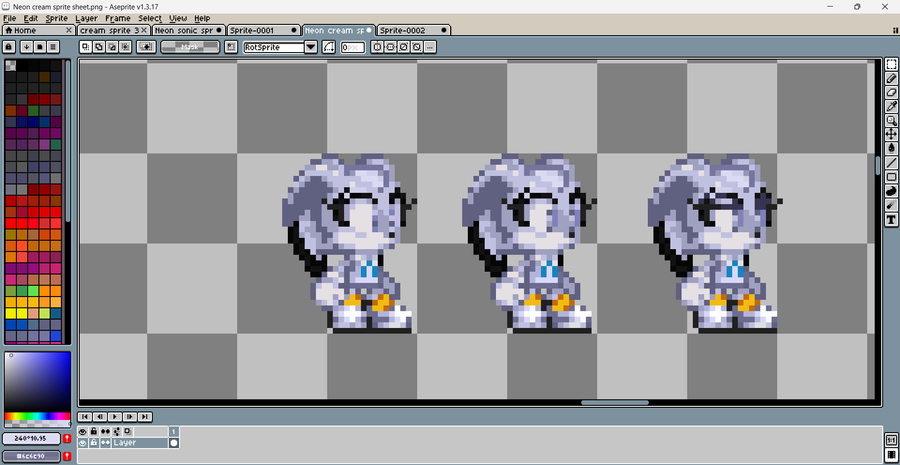Click the palette edit lock icon
This screenshot has width=900, height=465.
(9, 47)
